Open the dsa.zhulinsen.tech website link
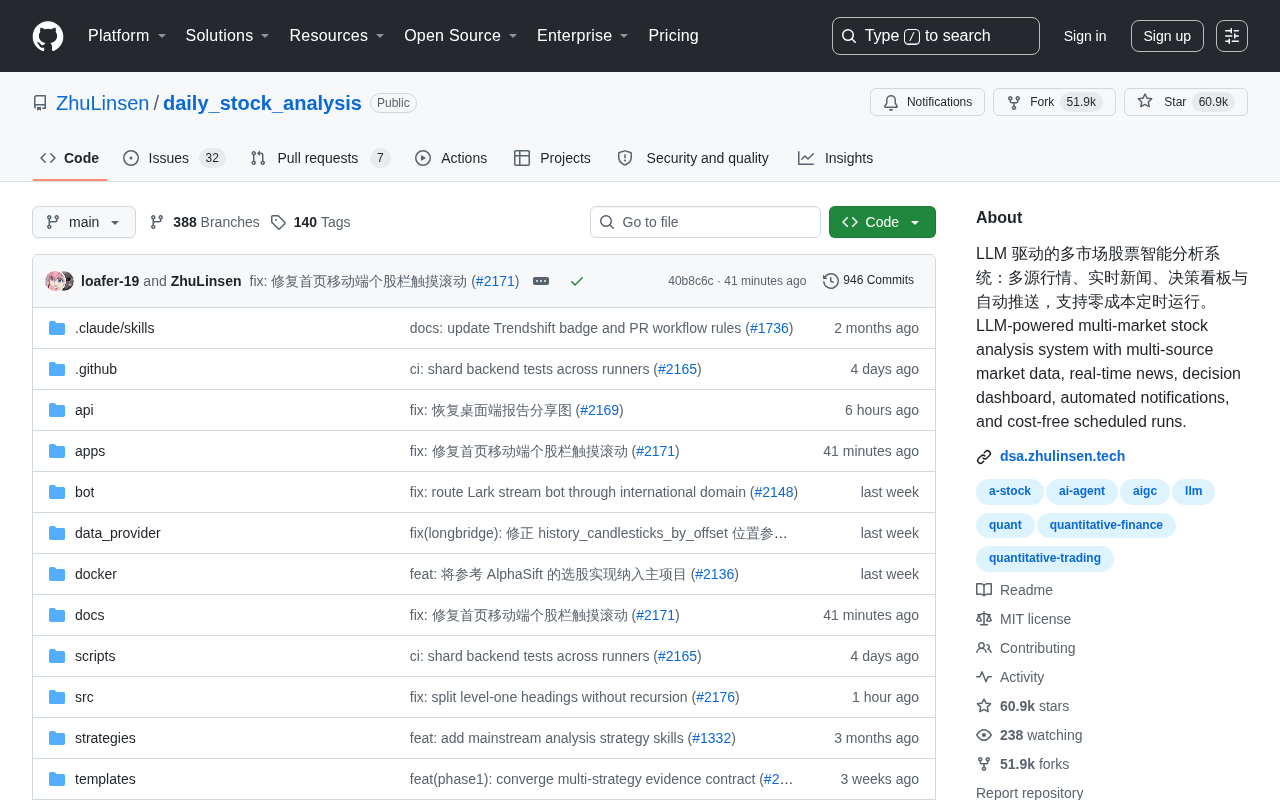The width and height of the screenshot is (1280, 800). (x=1062, y=456)
